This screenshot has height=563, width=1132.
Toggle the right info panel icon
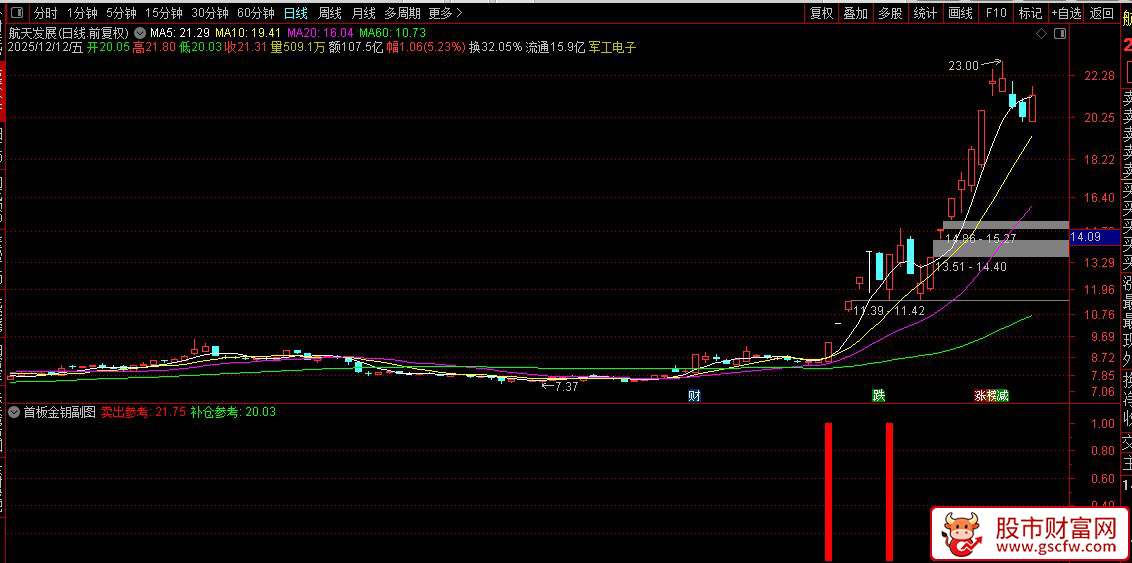(x=1059, y=34)
